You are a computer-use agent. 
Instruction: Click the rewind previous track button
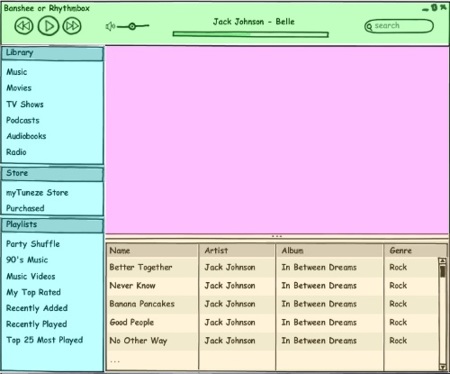[x=24, y=26]
